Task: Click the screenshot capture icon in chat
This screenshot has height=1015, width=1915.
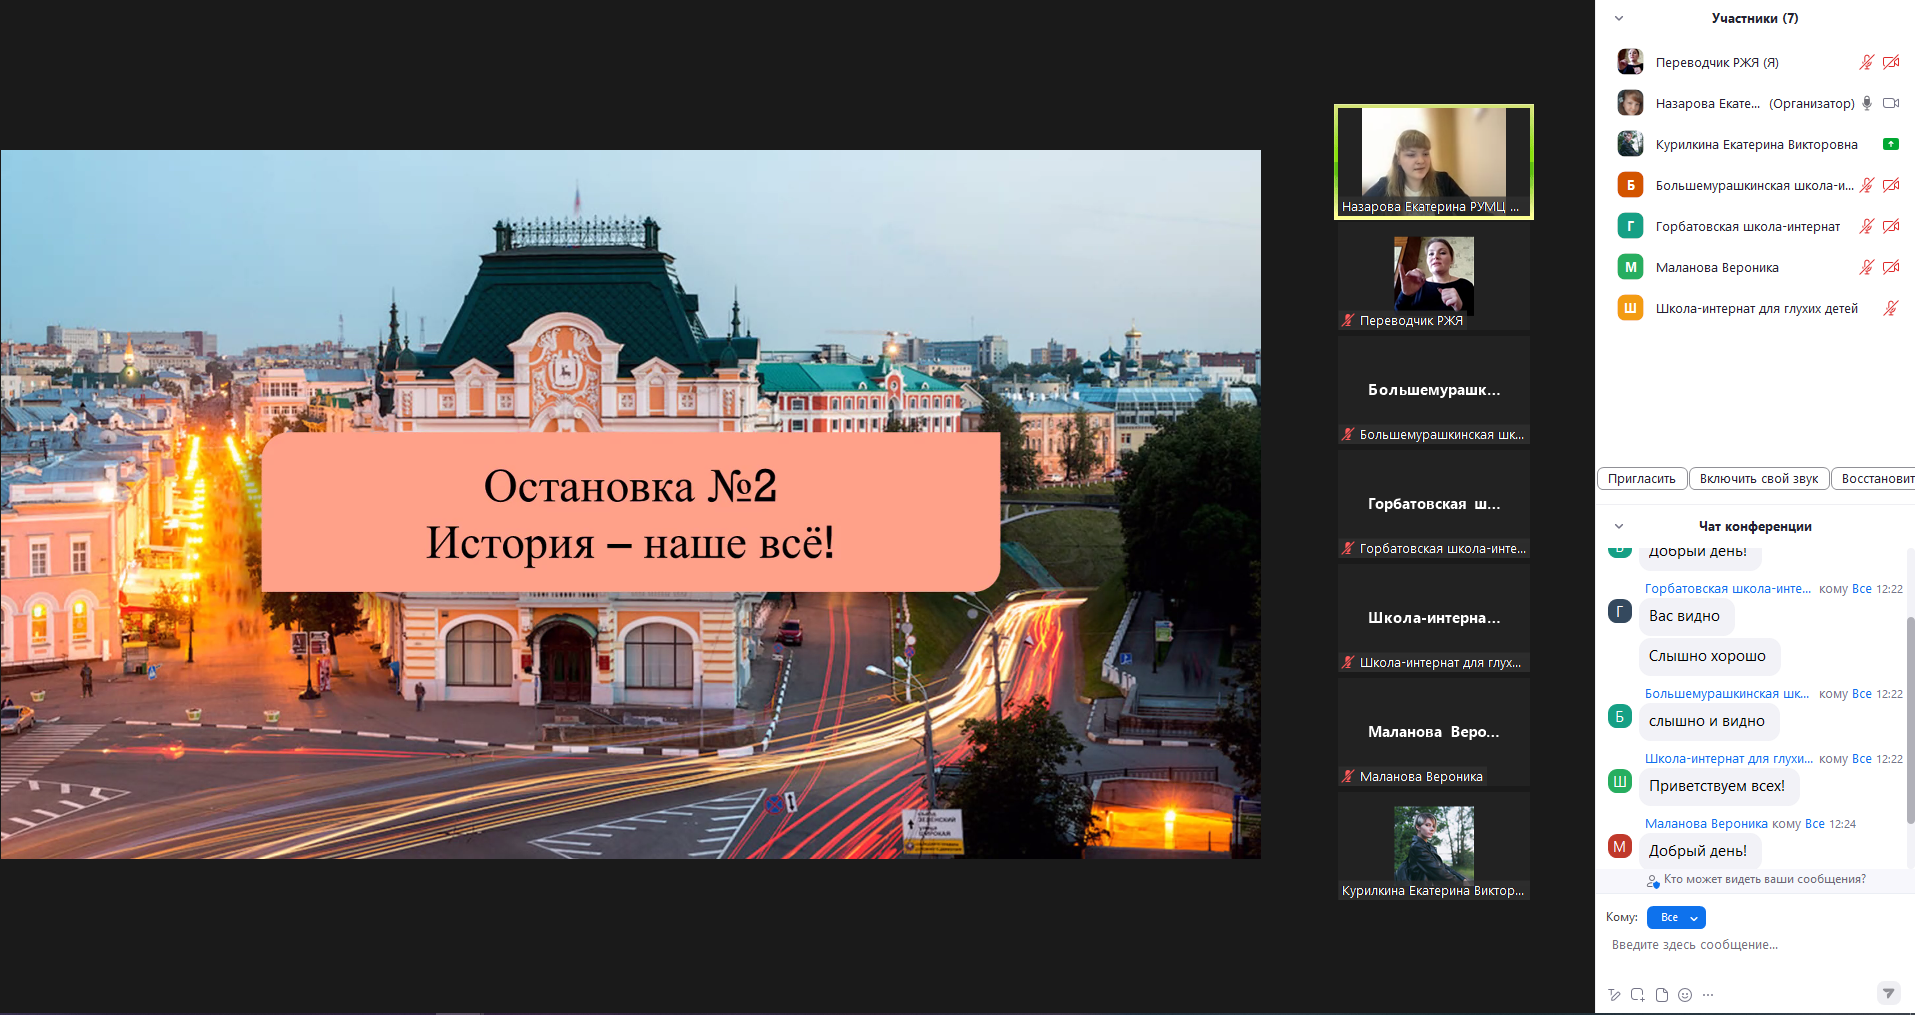Action: click(x=1637, y=995)
